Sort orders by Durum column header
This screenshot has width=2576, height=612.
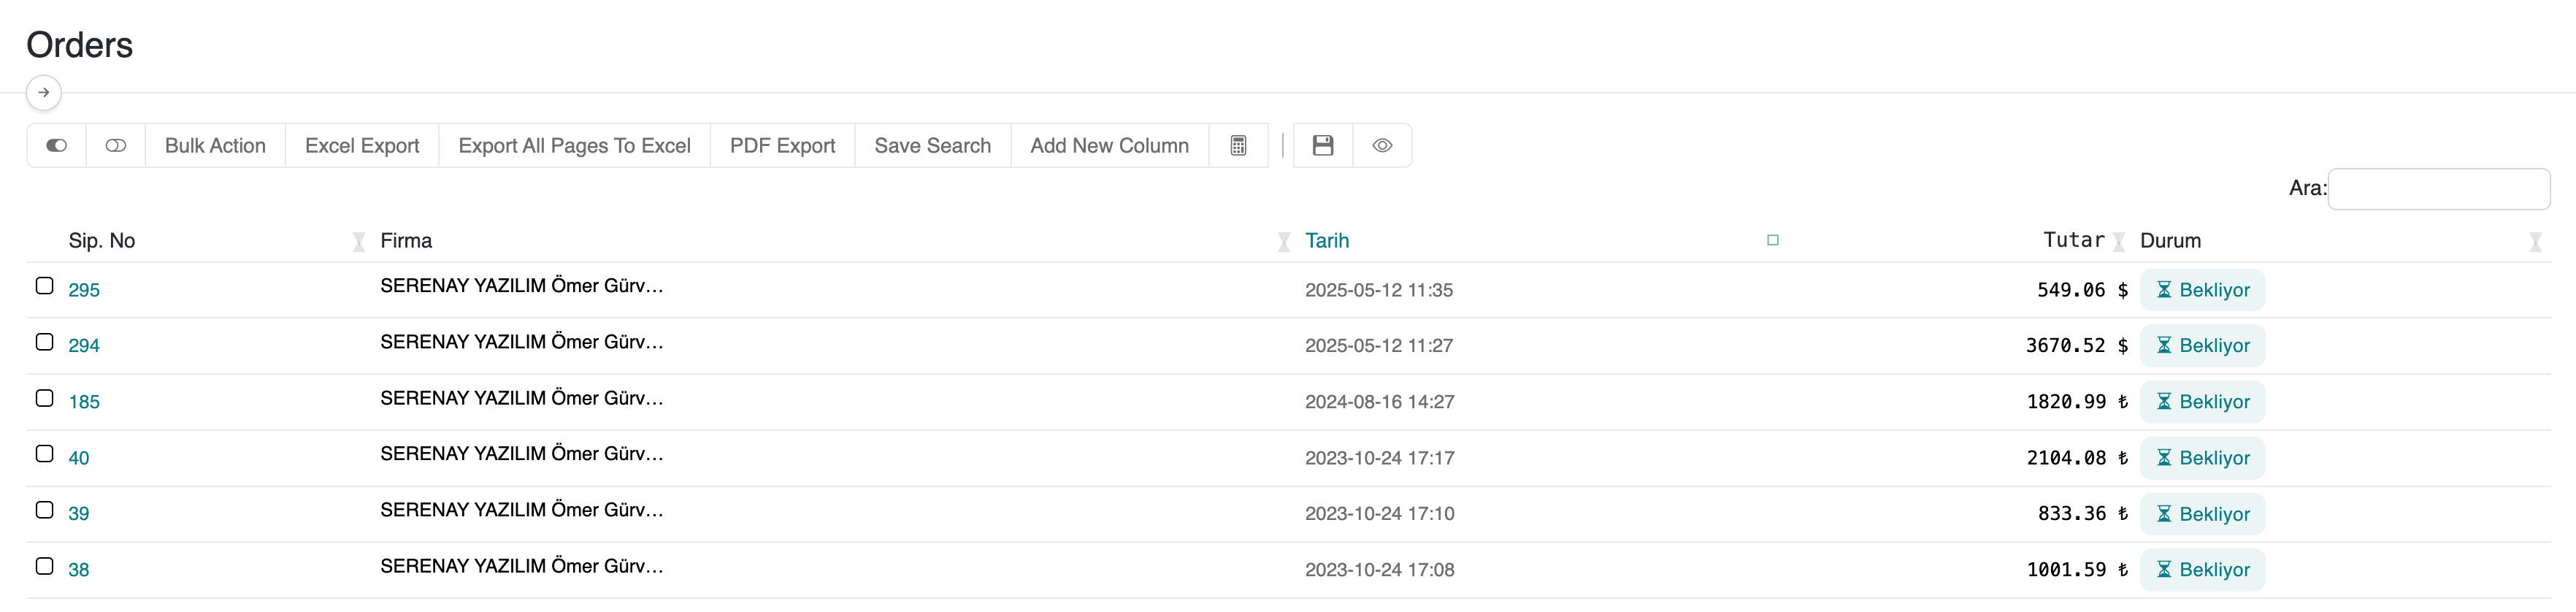click(2170, 241)
